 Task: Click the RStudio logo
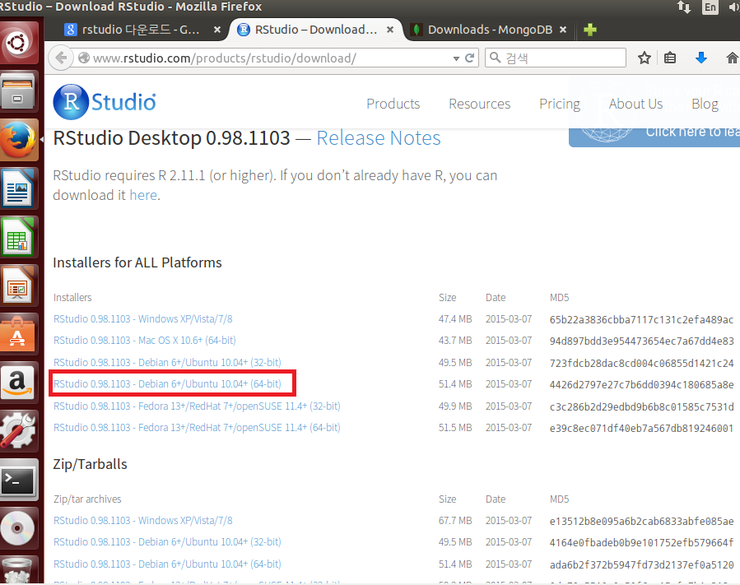coord(105,101)
